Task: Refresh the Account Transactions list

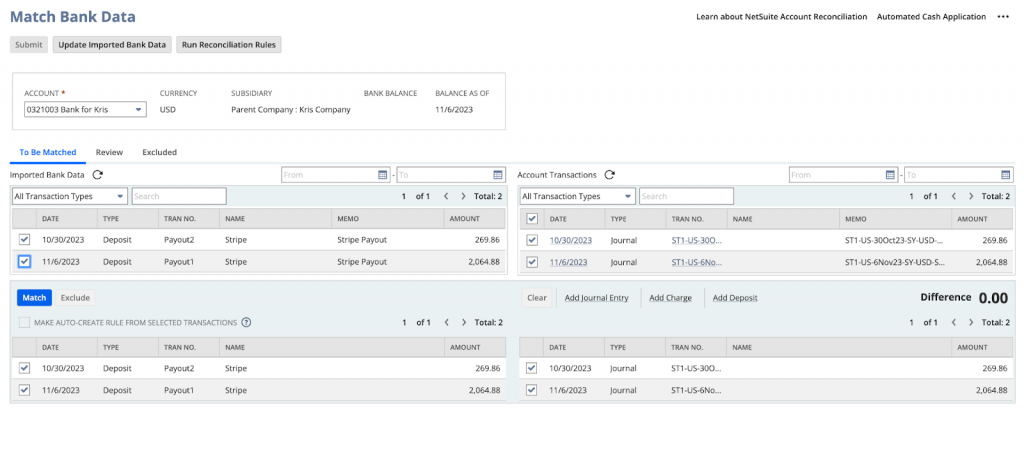Action: click(x=609, y=175)
